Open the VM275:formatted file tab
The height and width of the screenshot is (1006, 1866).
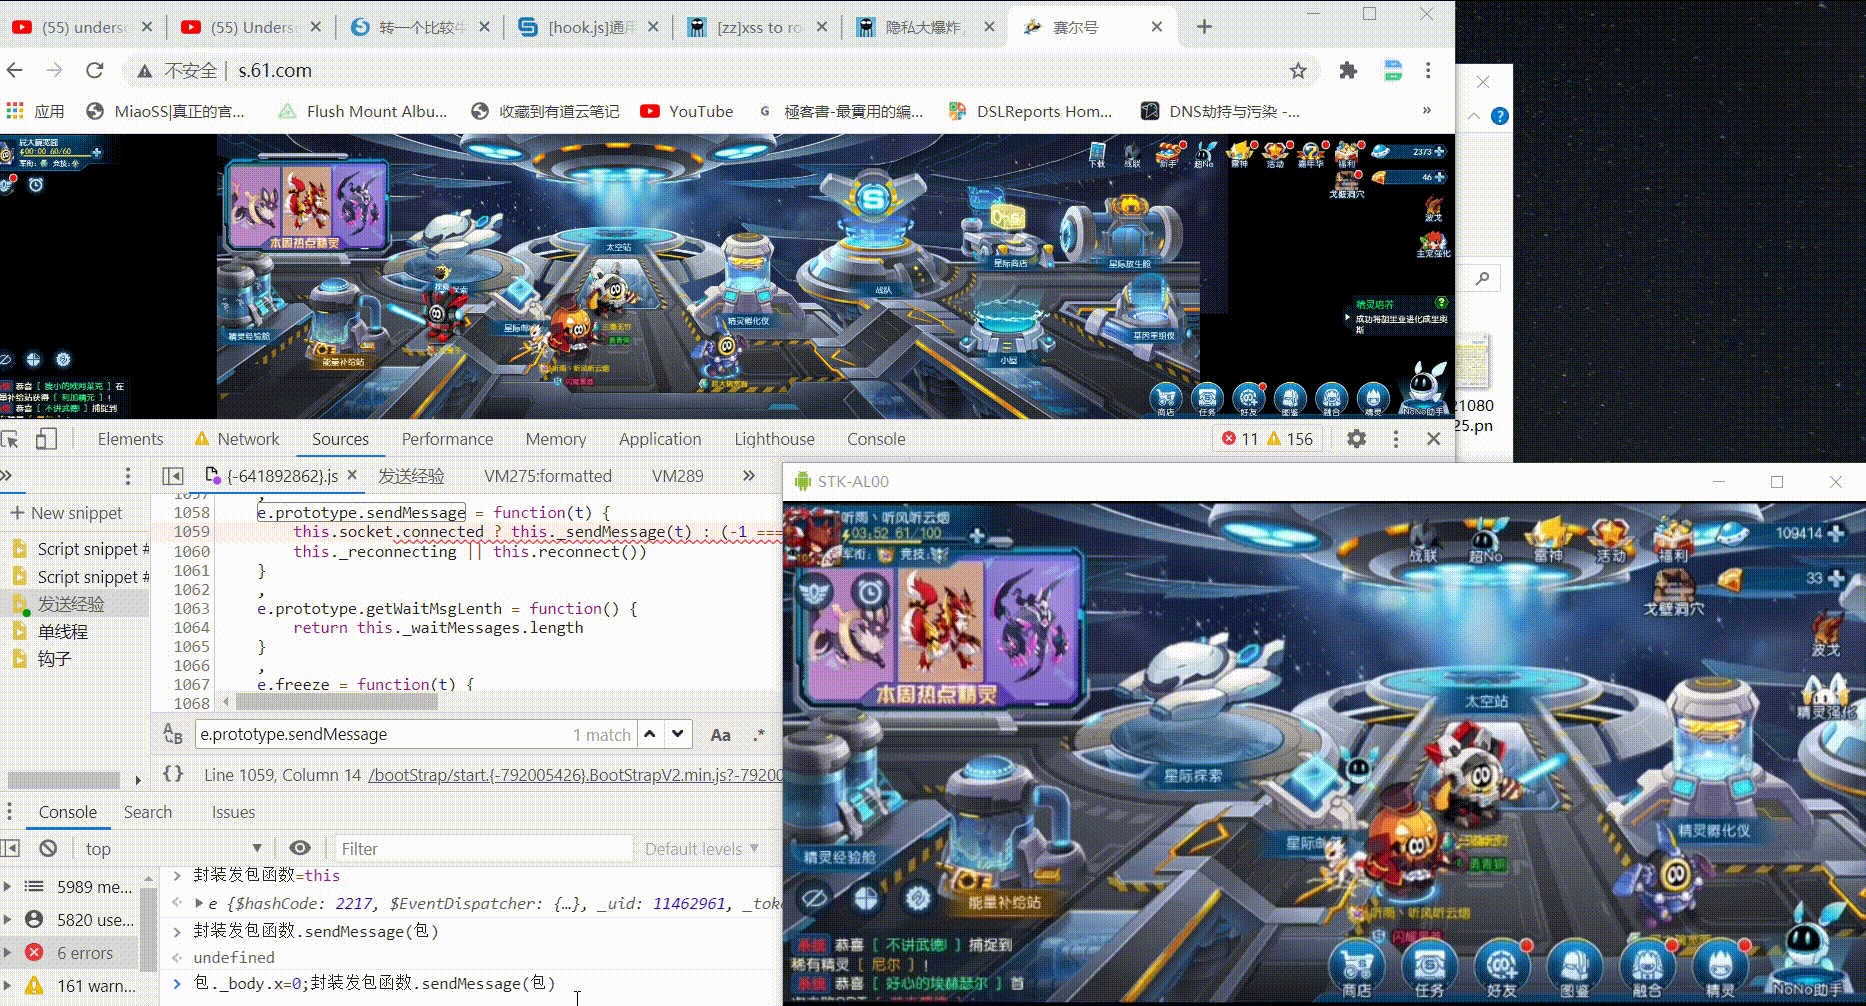[x=548, y=476]
